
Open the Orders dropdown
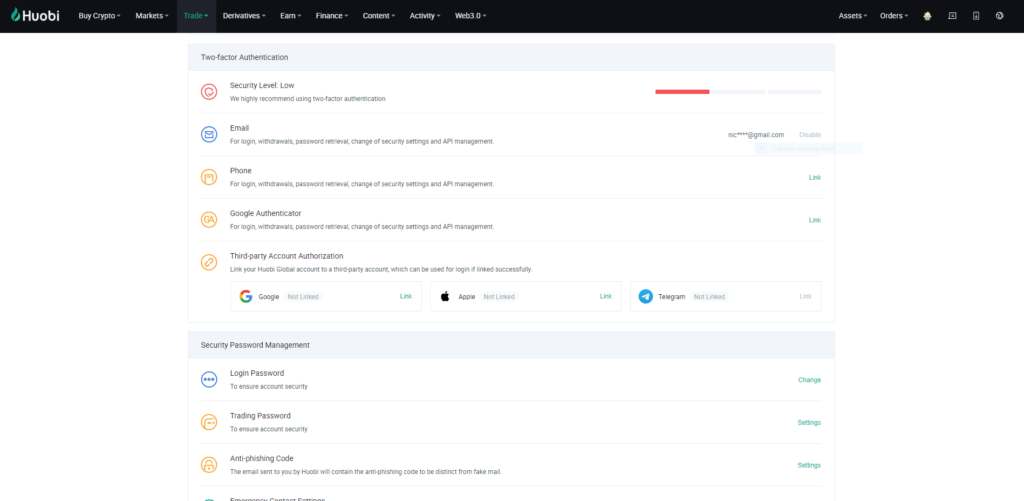[x=893, y=16]
